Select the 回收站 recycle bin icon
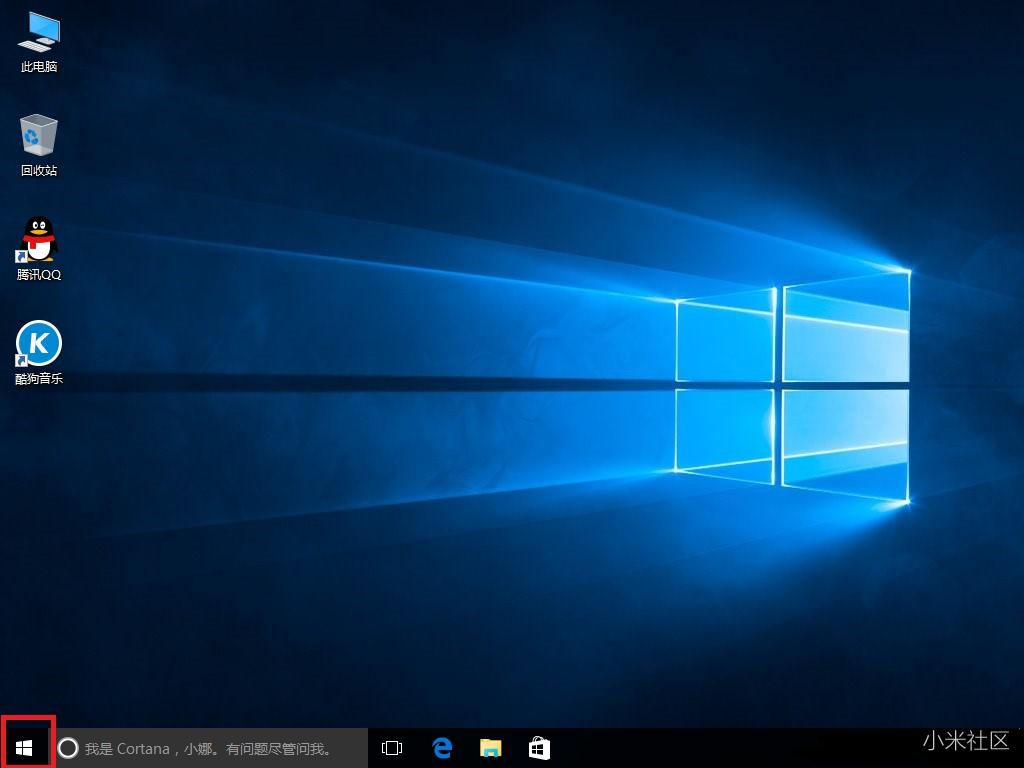 click(38, 135)
